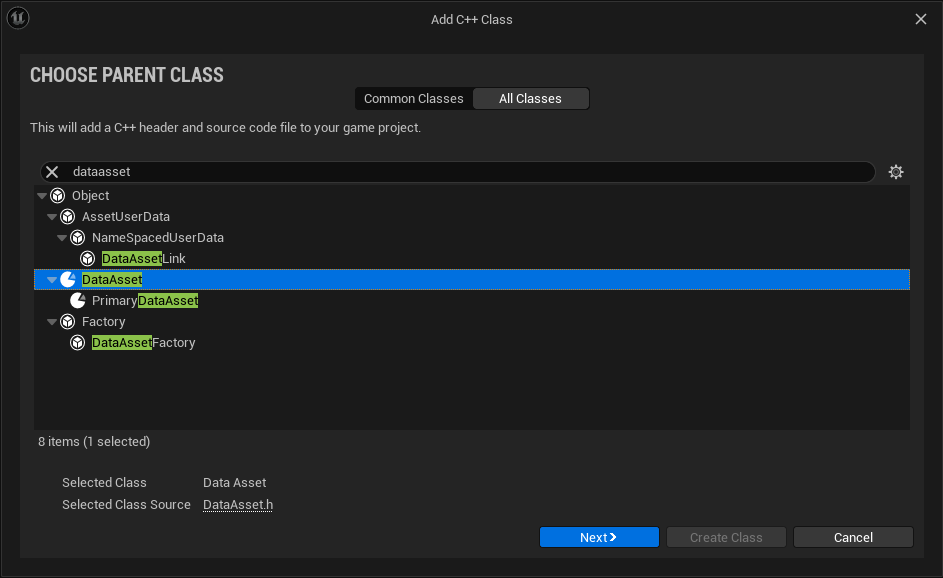Cancel the Add C++ Class dialog
The width and height of the screenshot is (943, 578).
853,537
